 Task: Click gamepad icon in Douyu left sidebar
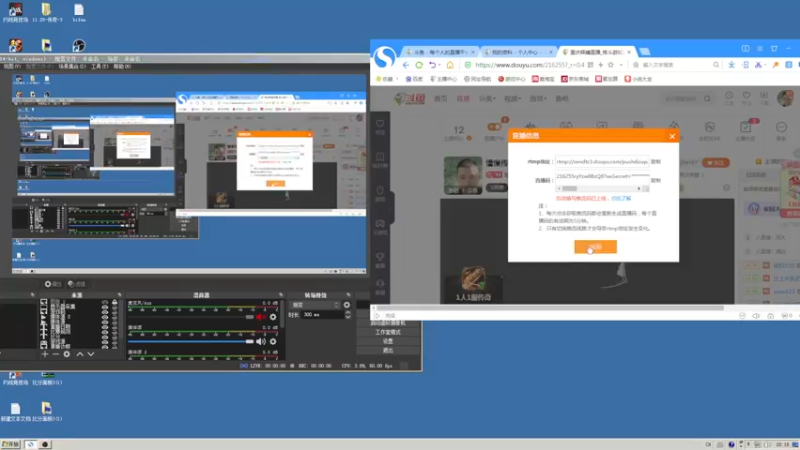pos(380,223)
